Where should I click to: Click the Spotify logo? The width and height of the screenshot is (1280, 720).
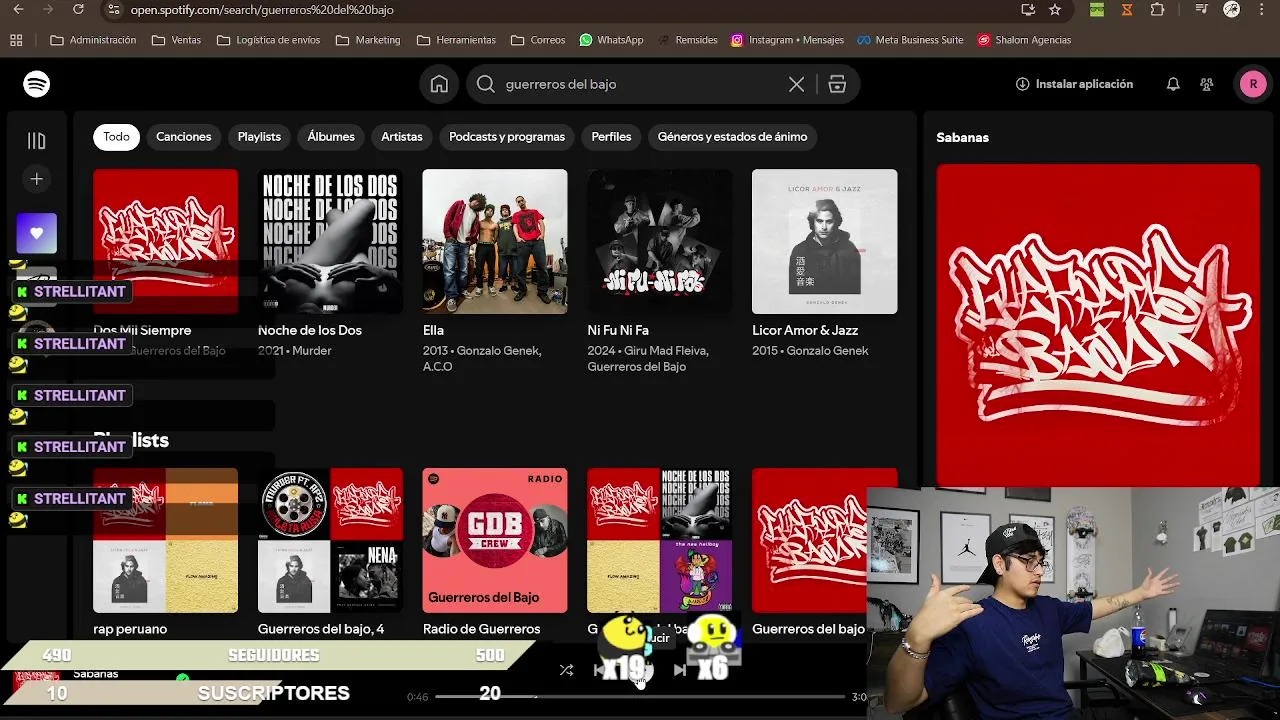[x=37, y=84]
